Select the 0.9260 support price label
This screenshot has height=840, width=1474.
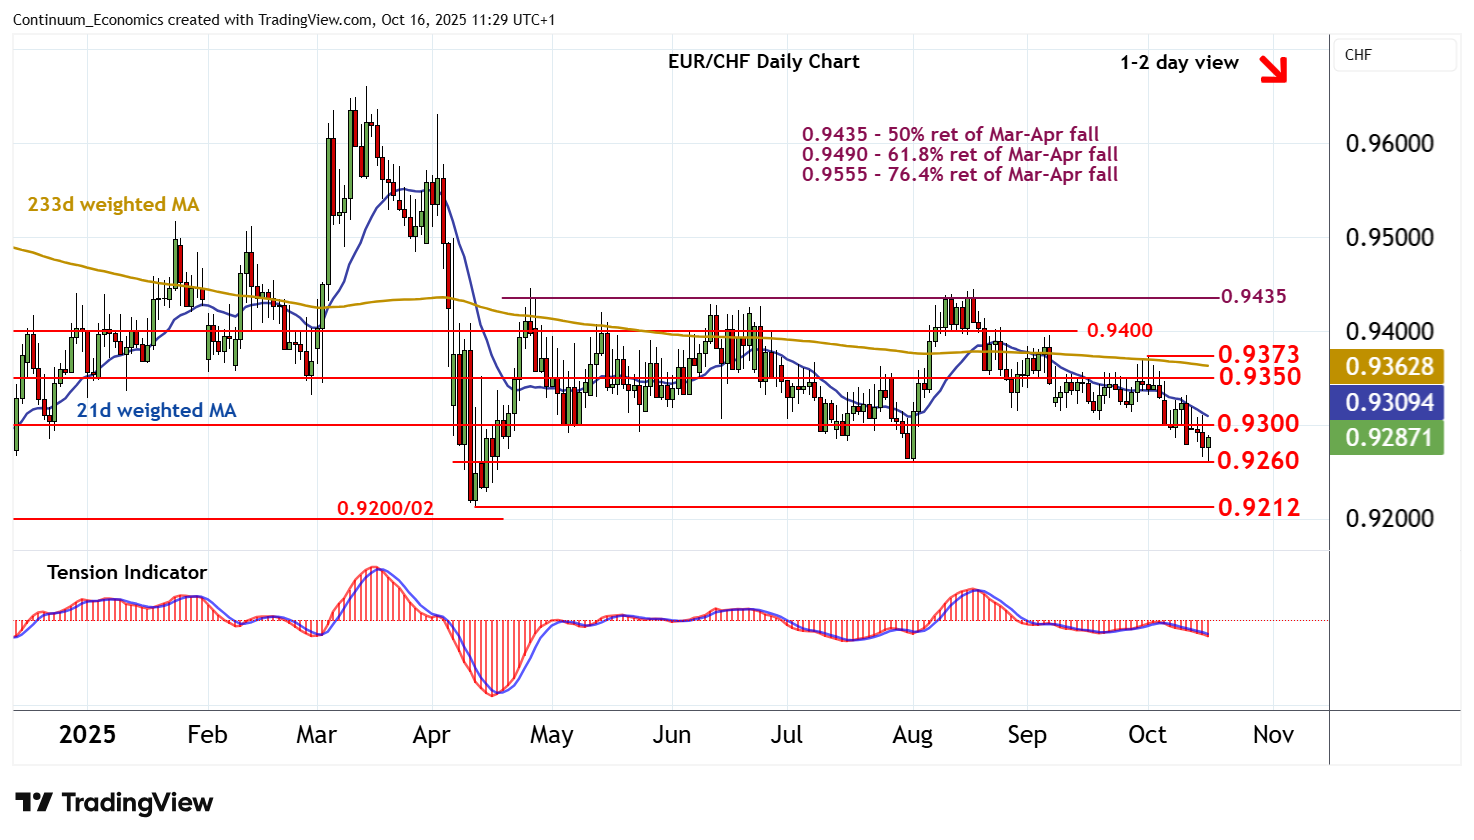coord(1258,461)
